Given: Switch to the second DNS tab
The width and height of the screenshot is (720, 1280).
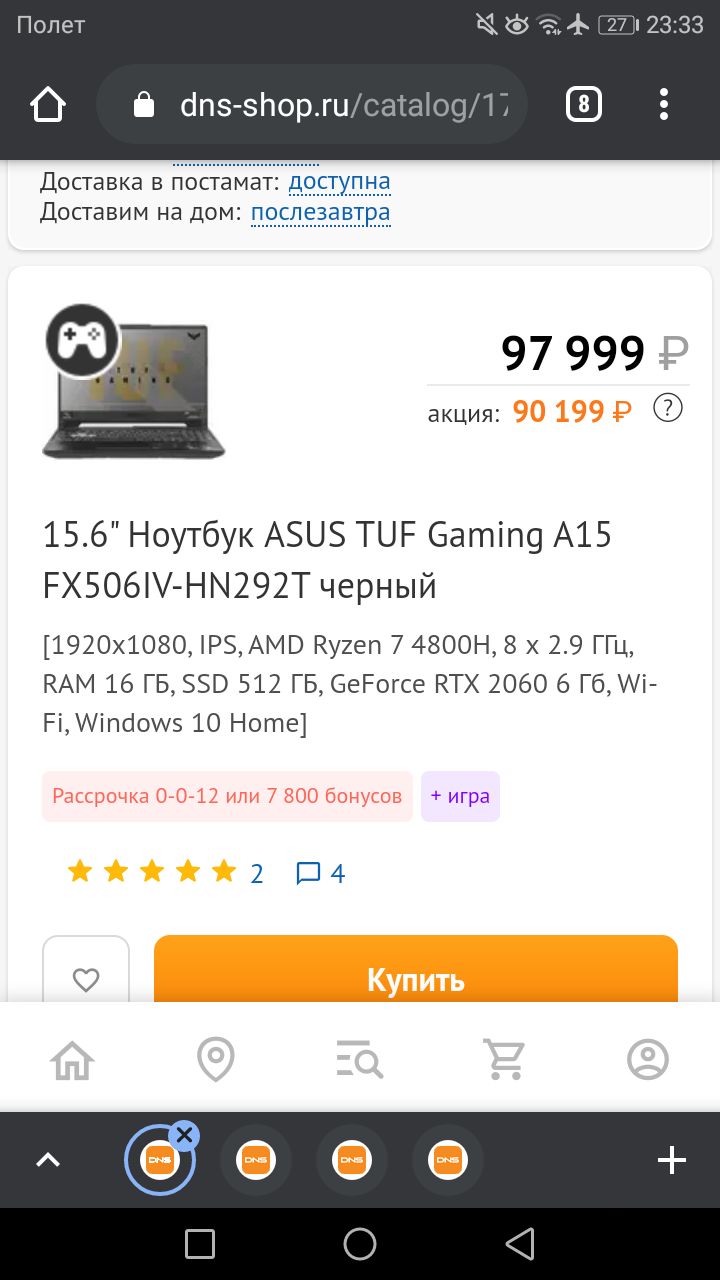Looking at the screenshot, I should coord(256,1160).
